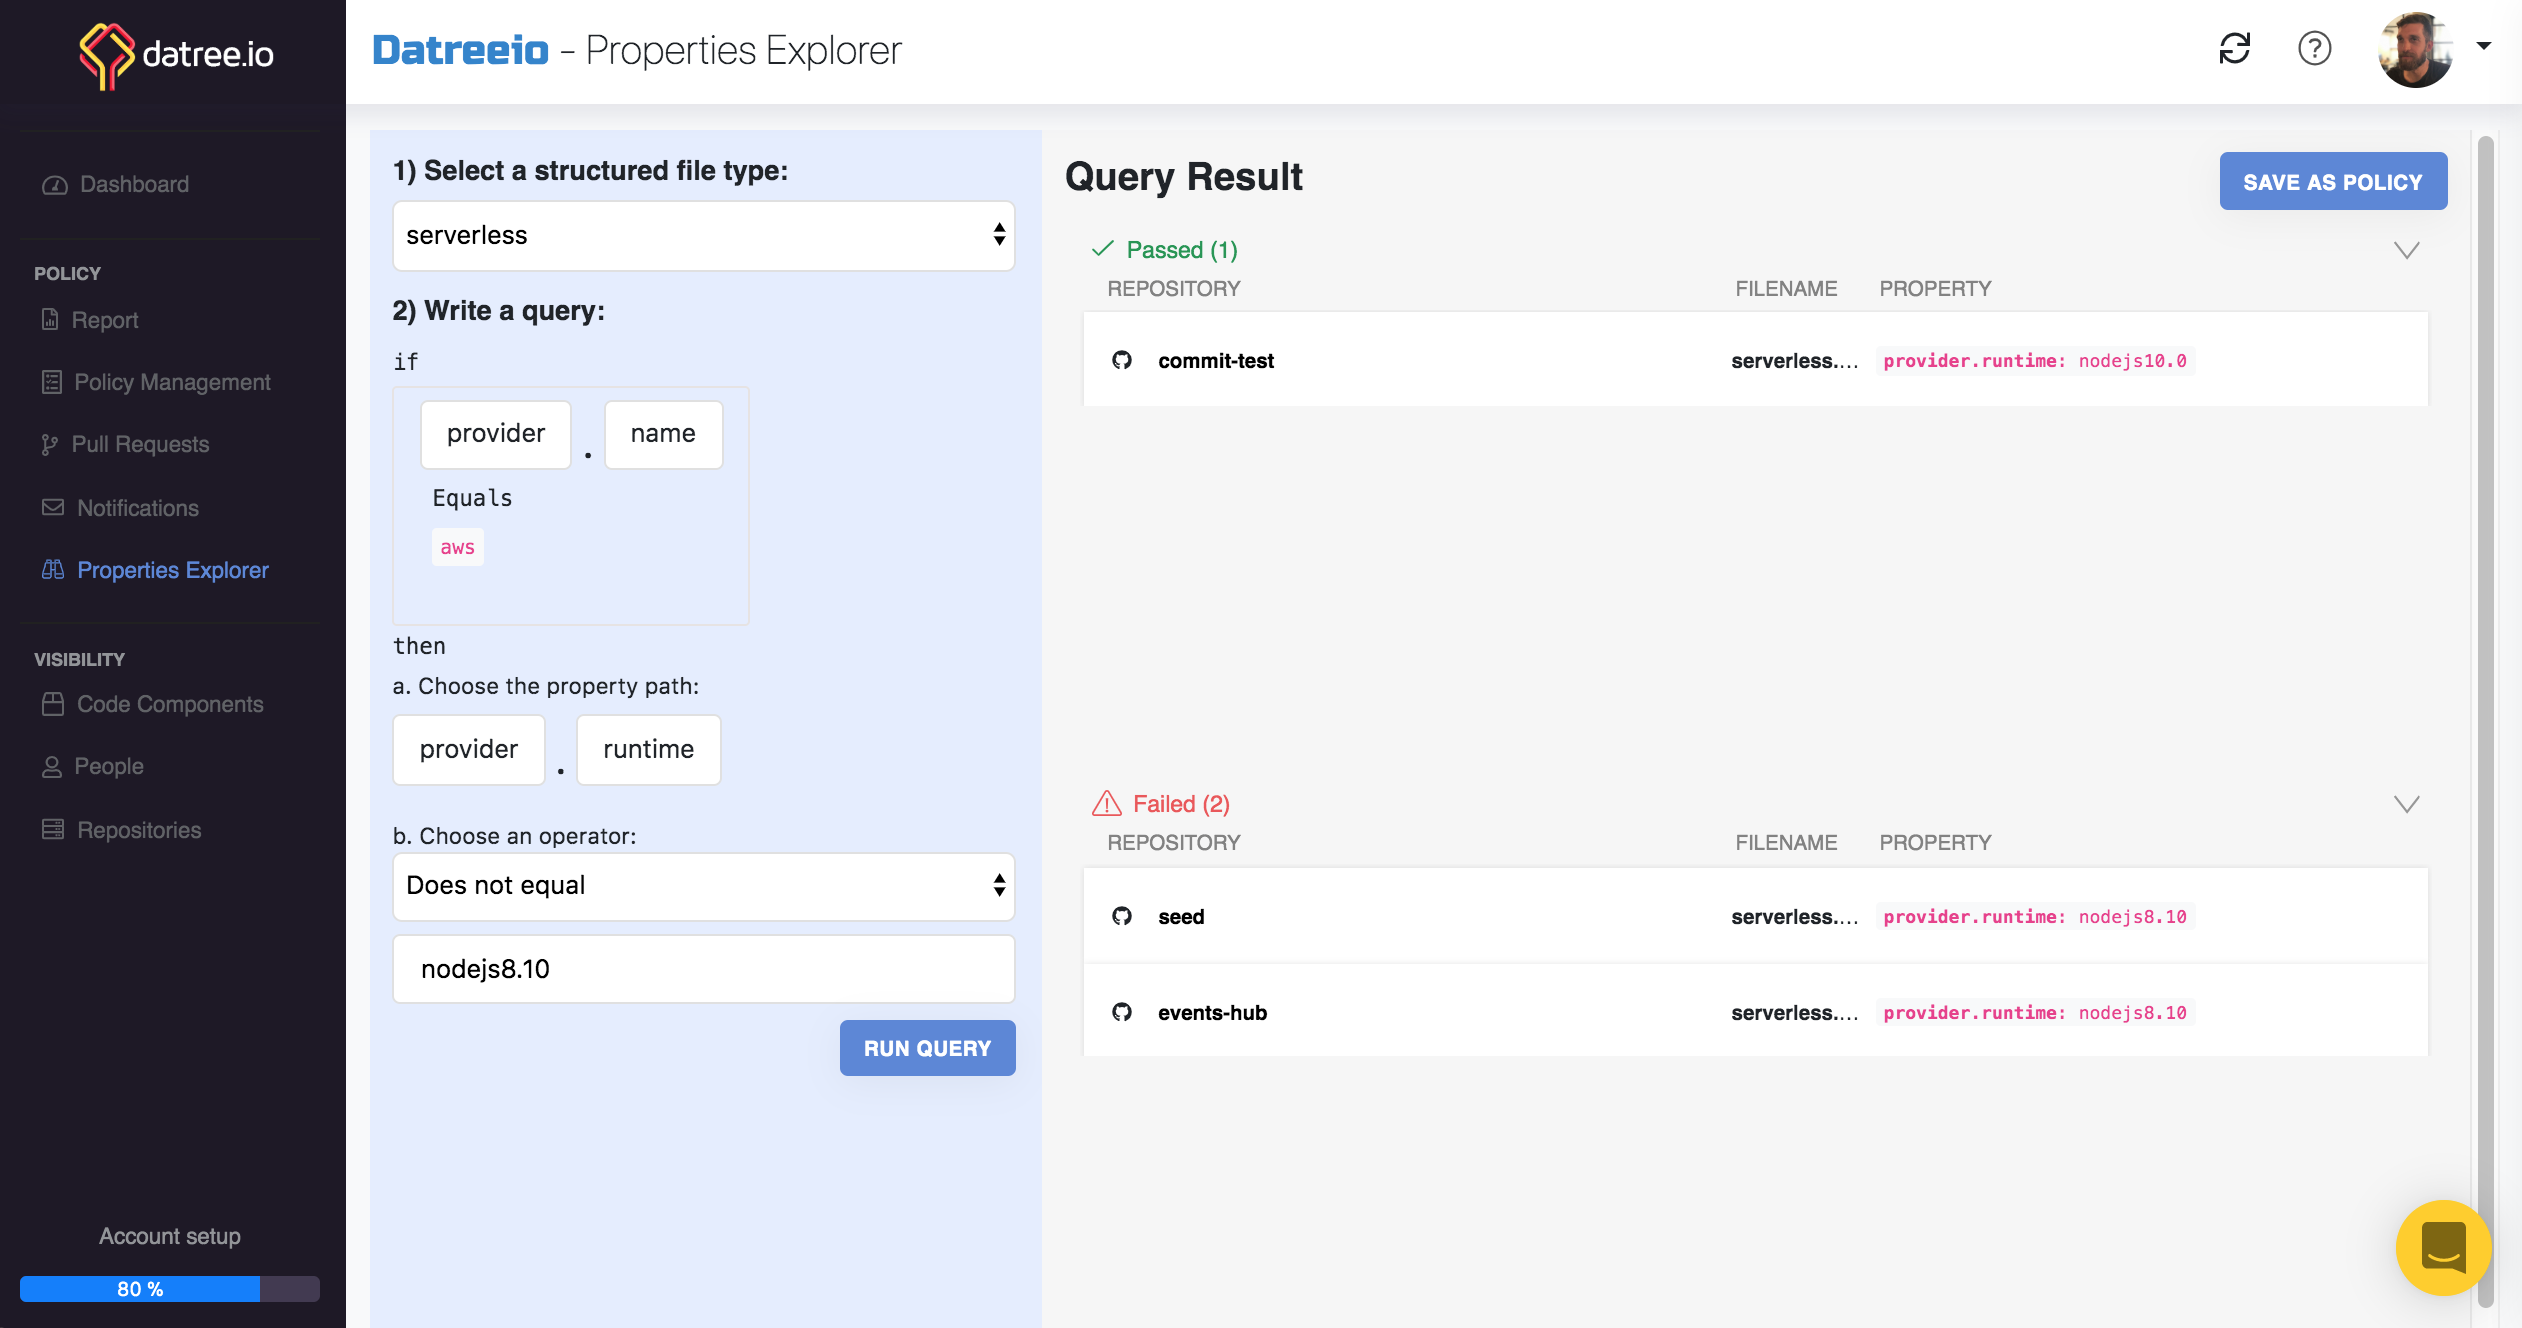Viewport: 2522px width, 1328px height.
Task: Select Properties Explorer in the sidebar
Action: tap(172, 570)
